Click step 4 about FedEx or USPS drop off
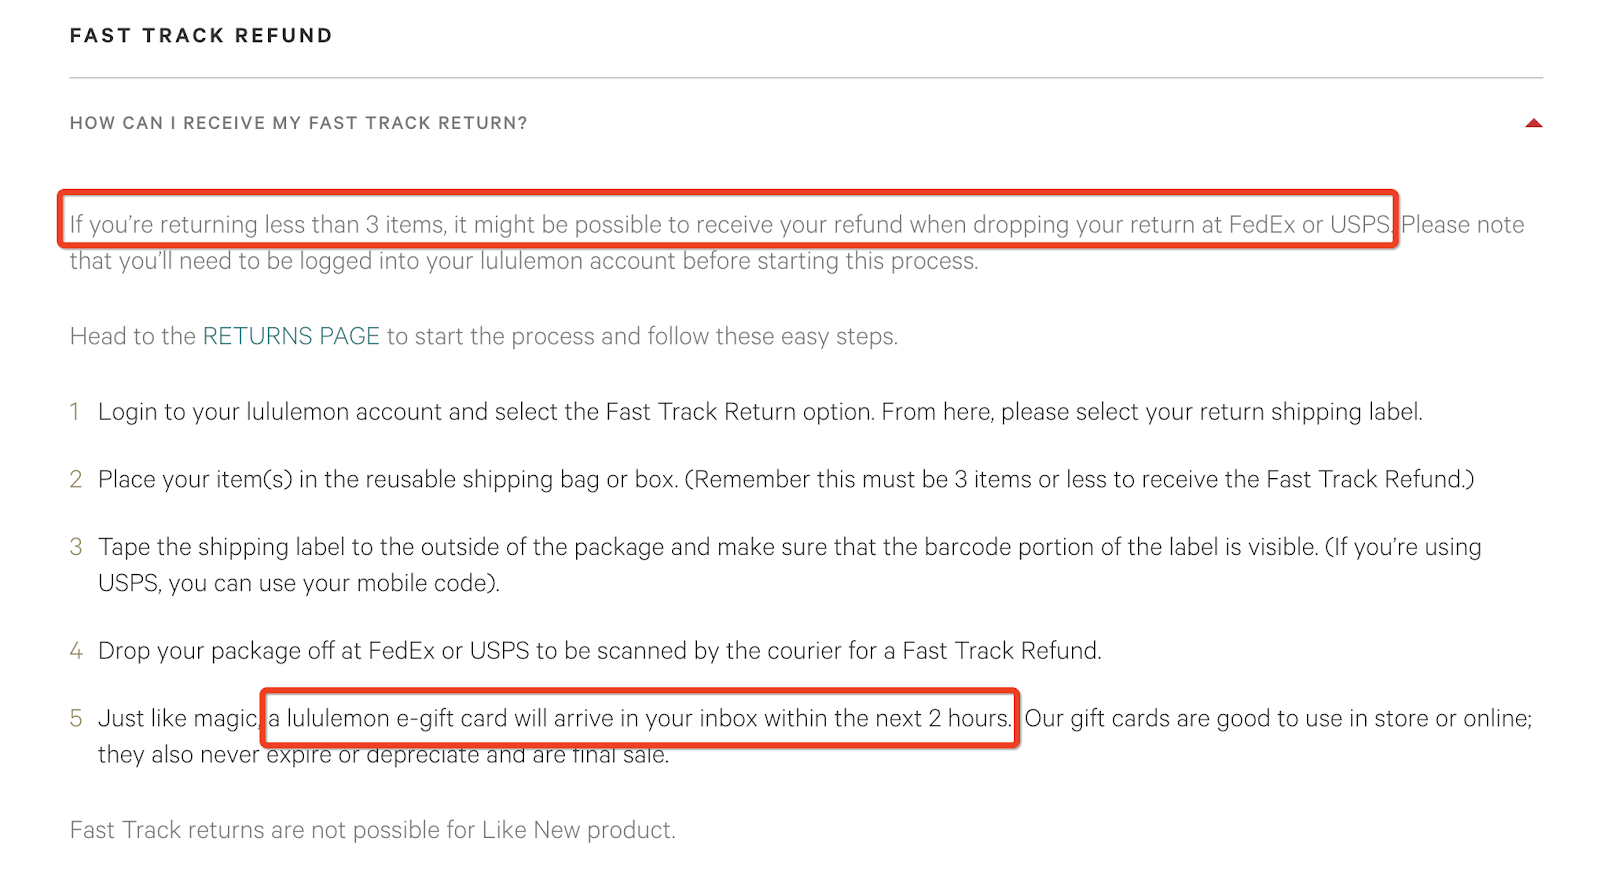The width and height of the screenshot is (1600, 890). pos(600,650)
